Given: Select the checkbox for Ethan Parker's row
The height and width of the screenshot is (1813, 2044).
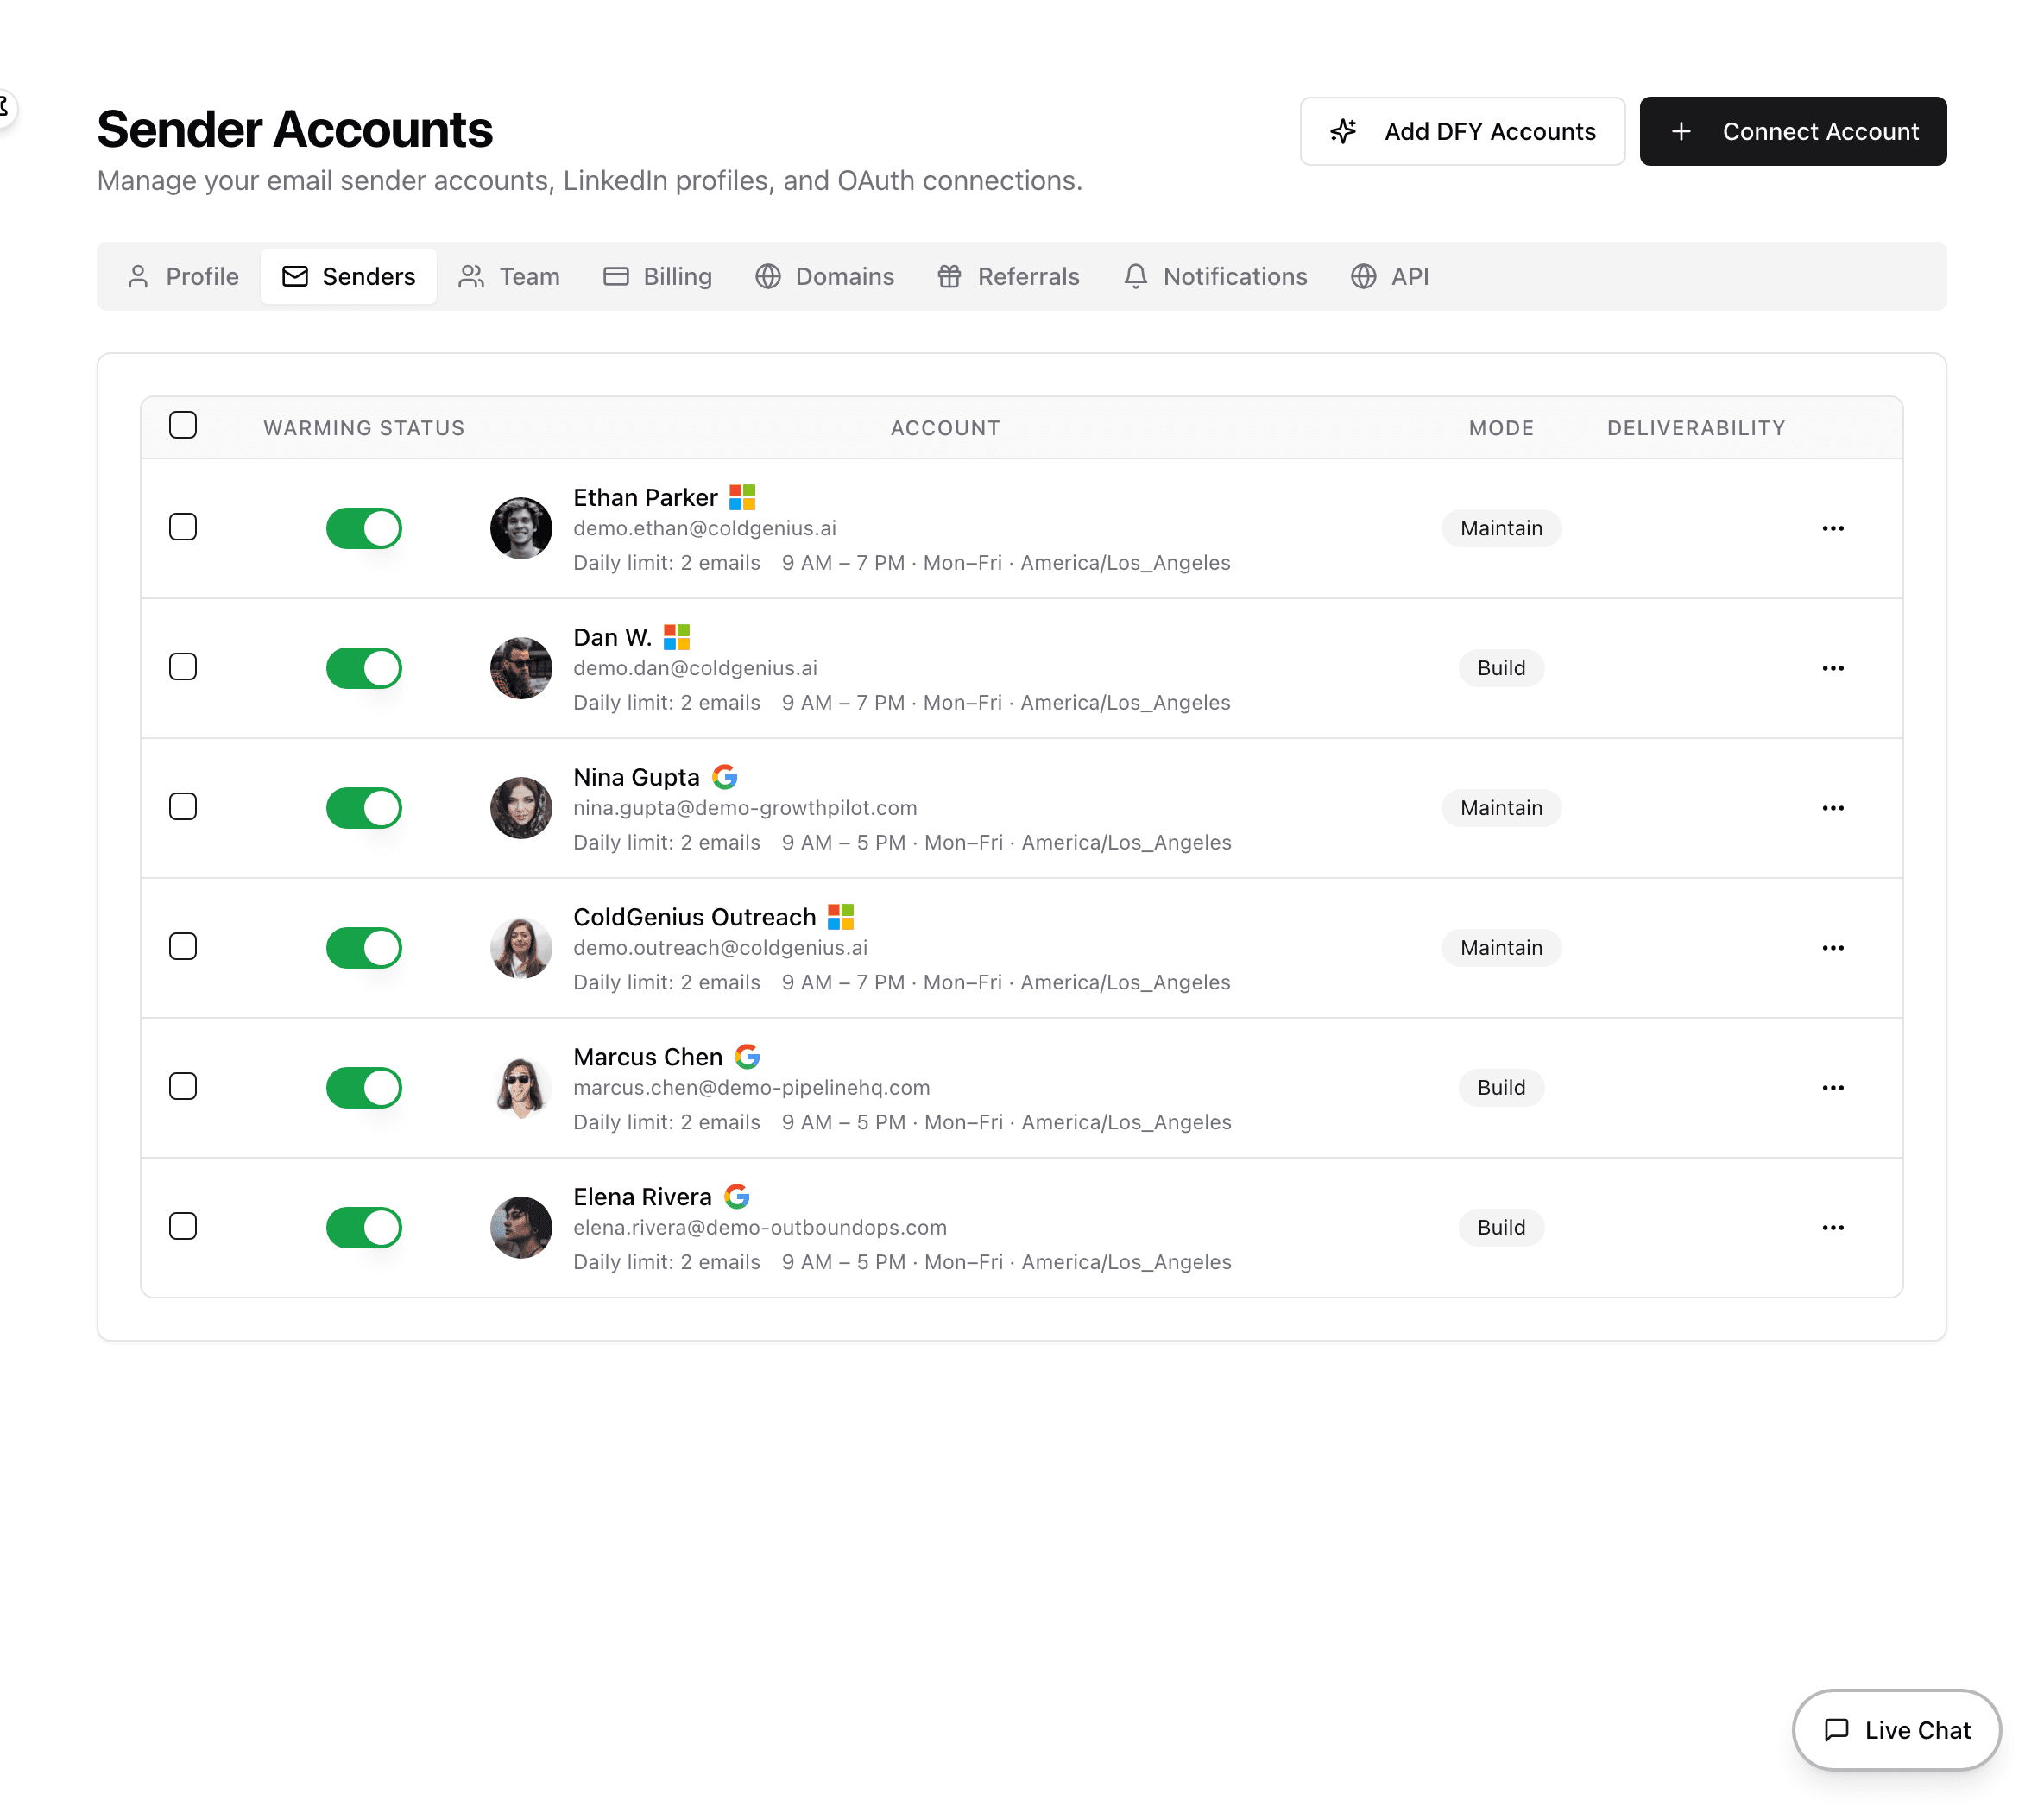Looking at the screenshot, I should (183, 527).
